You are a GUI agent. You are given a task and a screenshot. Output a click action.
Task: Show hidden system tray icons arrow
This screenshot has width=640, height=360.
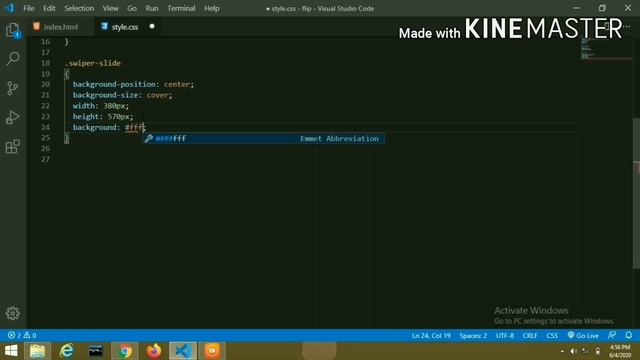pyautogui.click(x=562, y=351)
